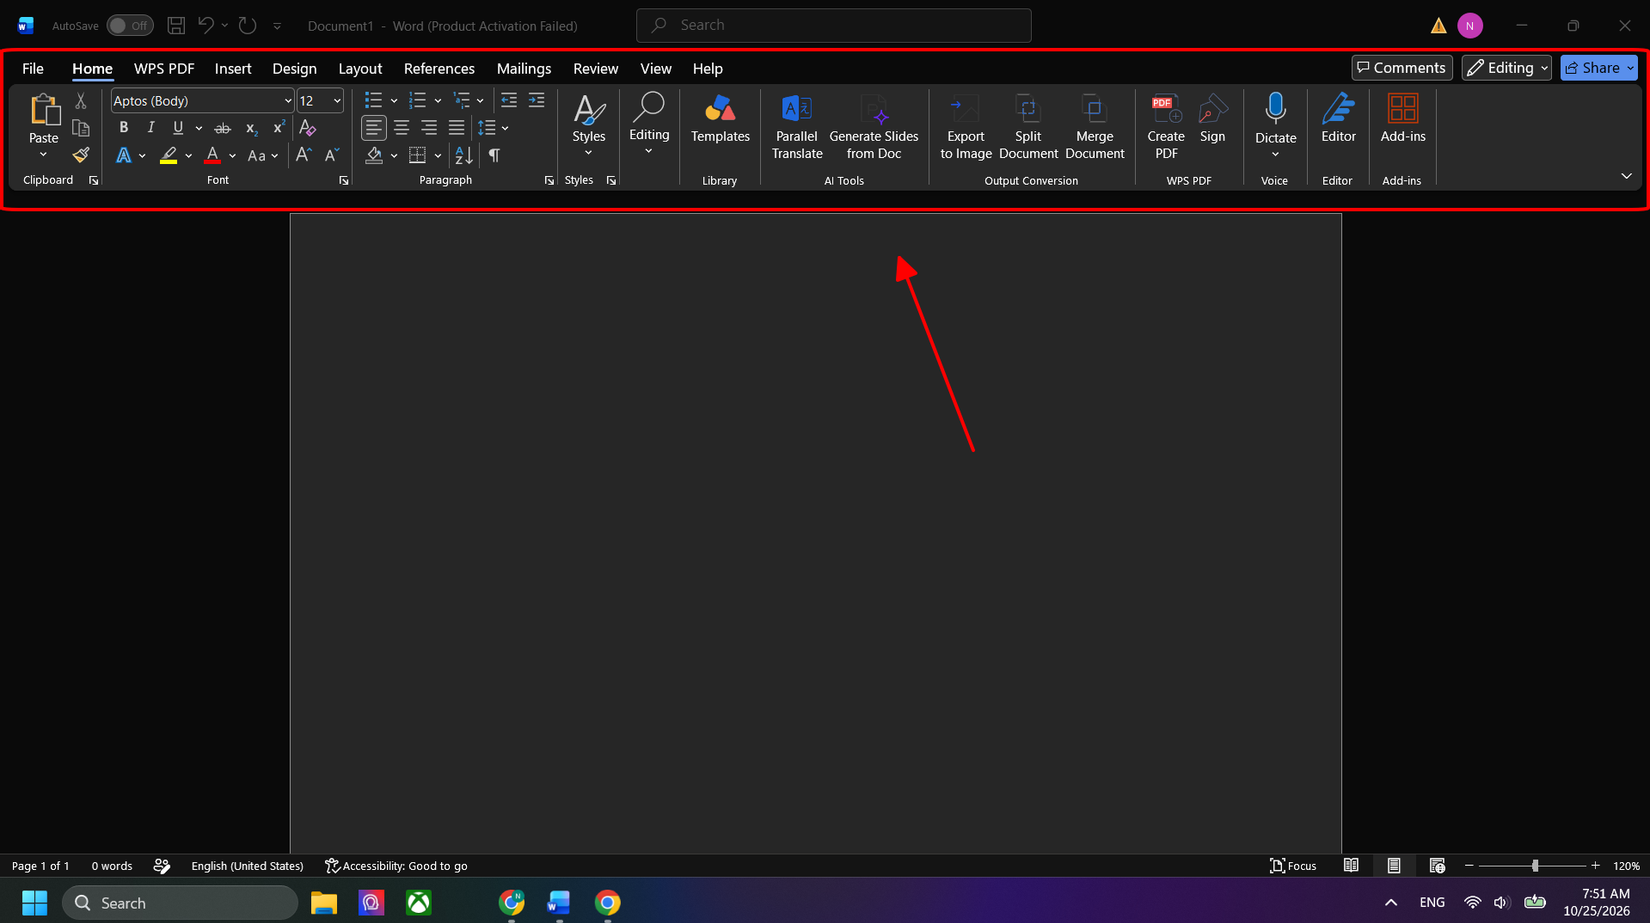
Task: Toggle Italic formatting
Action: coord(151,128)
